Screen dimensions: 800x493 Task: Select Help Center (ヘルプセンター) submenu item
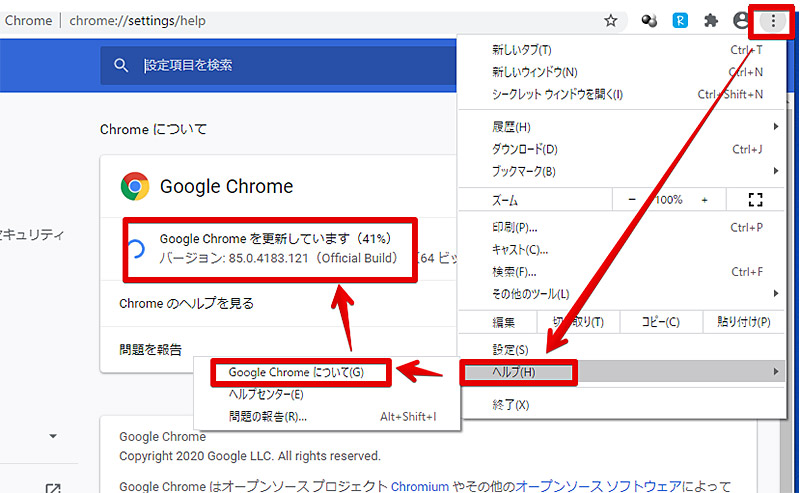(x=327, y=395)
